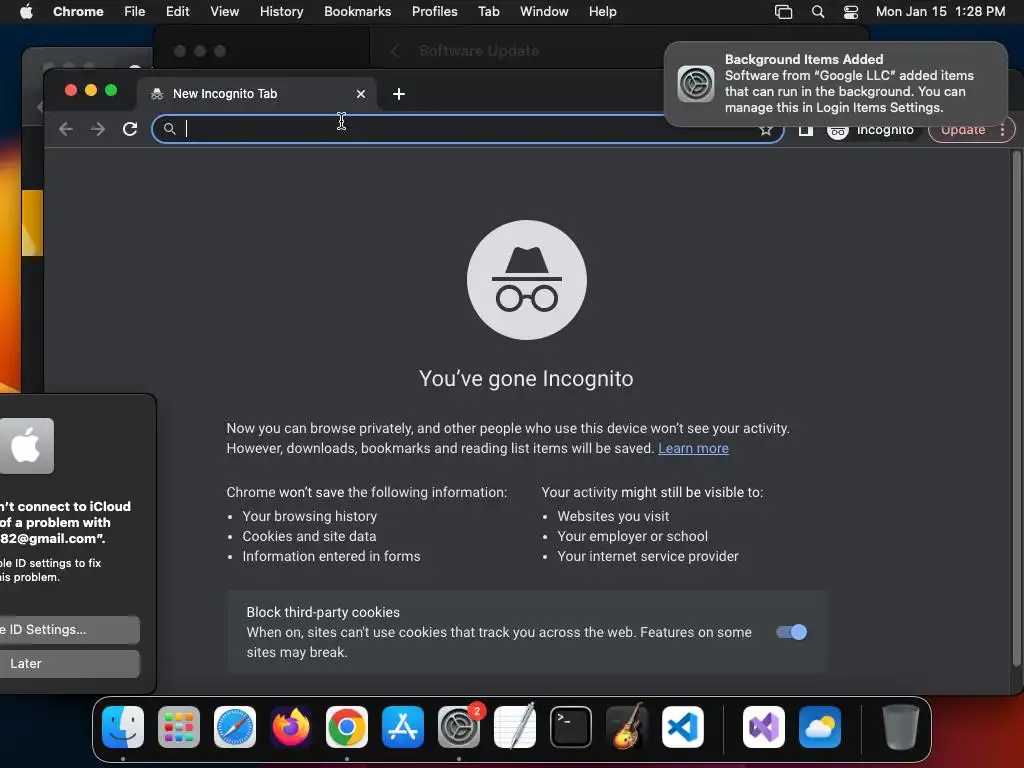Open the Window menu
The width and height of the screenshot is (1024, 768).
544,12
